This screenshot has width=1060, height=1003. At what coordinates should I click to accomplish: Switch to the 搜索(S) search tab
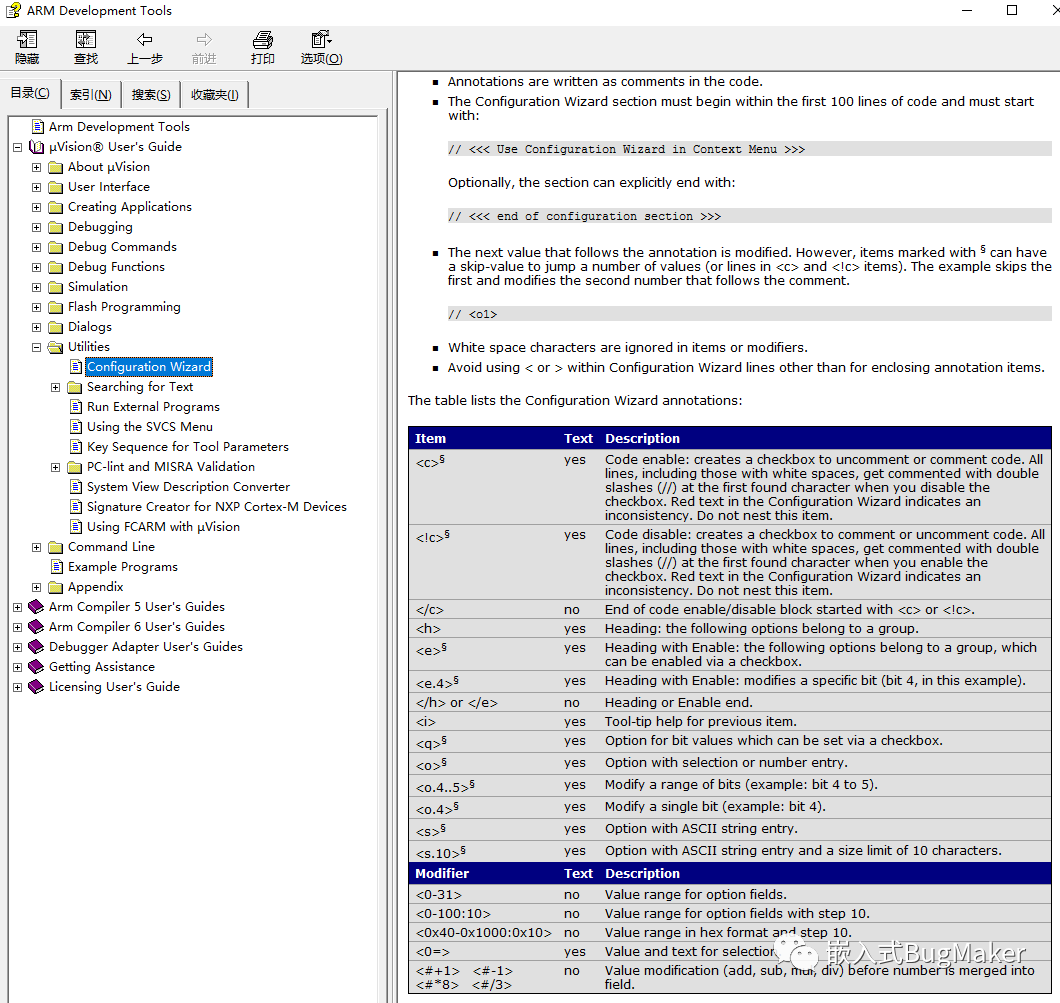[151, 95]
